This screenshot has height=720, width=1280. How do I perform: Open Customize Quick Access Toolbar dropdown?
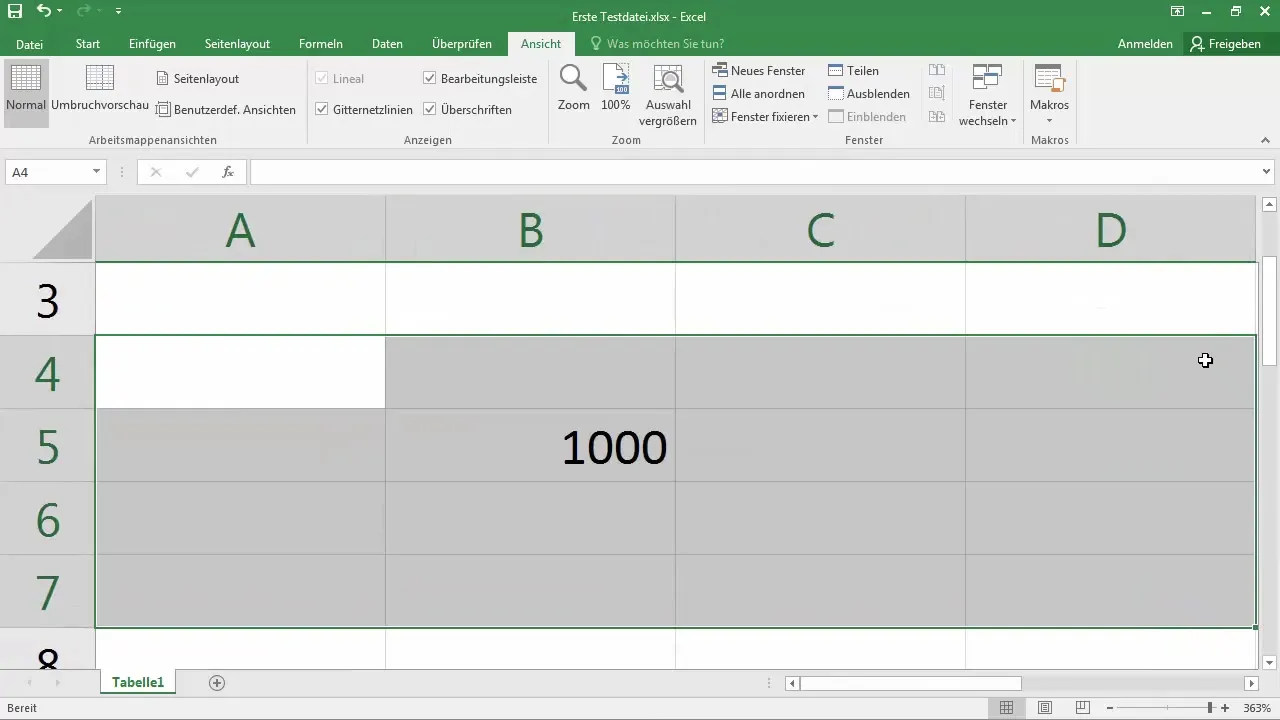(119, 12)
